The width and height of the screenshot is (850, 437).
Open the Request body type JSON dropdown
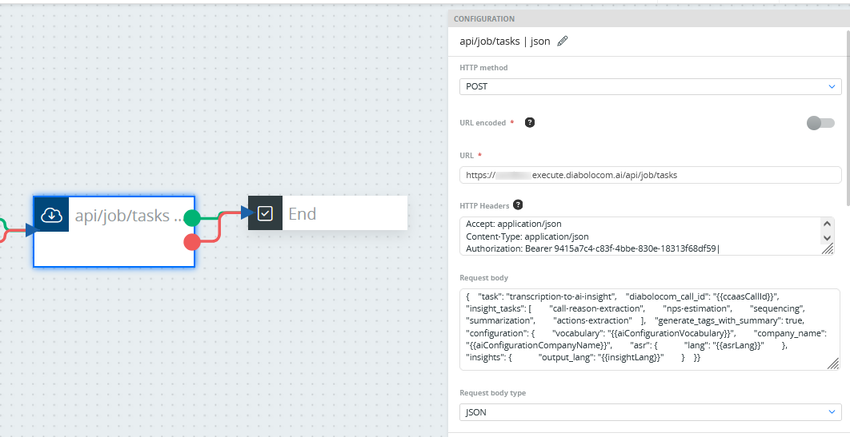pyautogui.click(x=650, y=412)
